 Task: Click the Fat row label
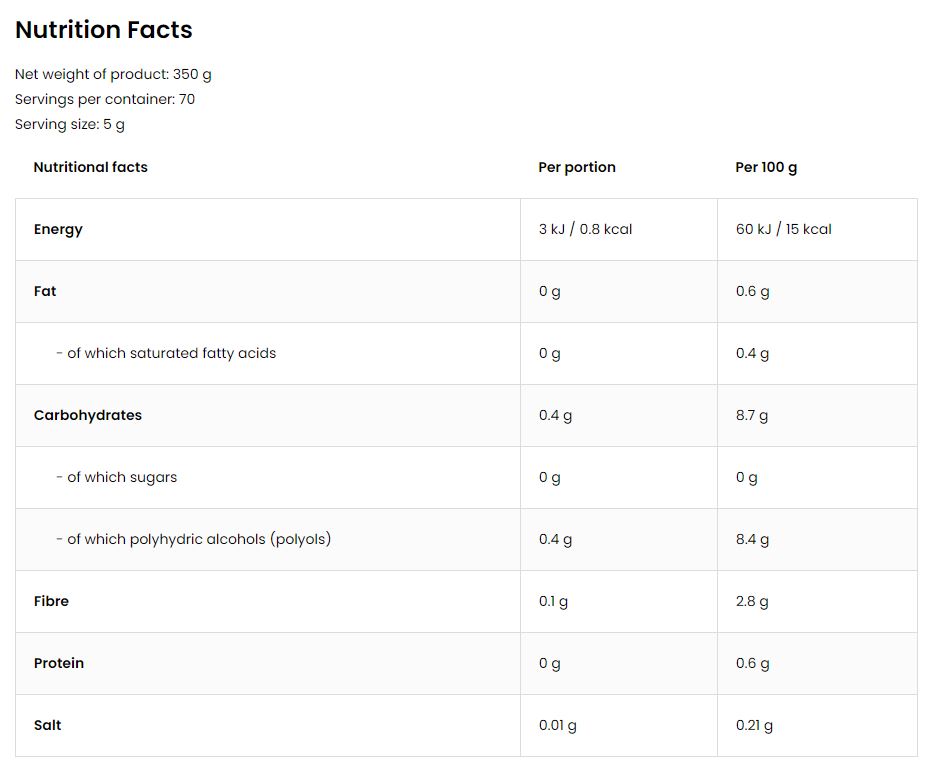click(45, 291)
